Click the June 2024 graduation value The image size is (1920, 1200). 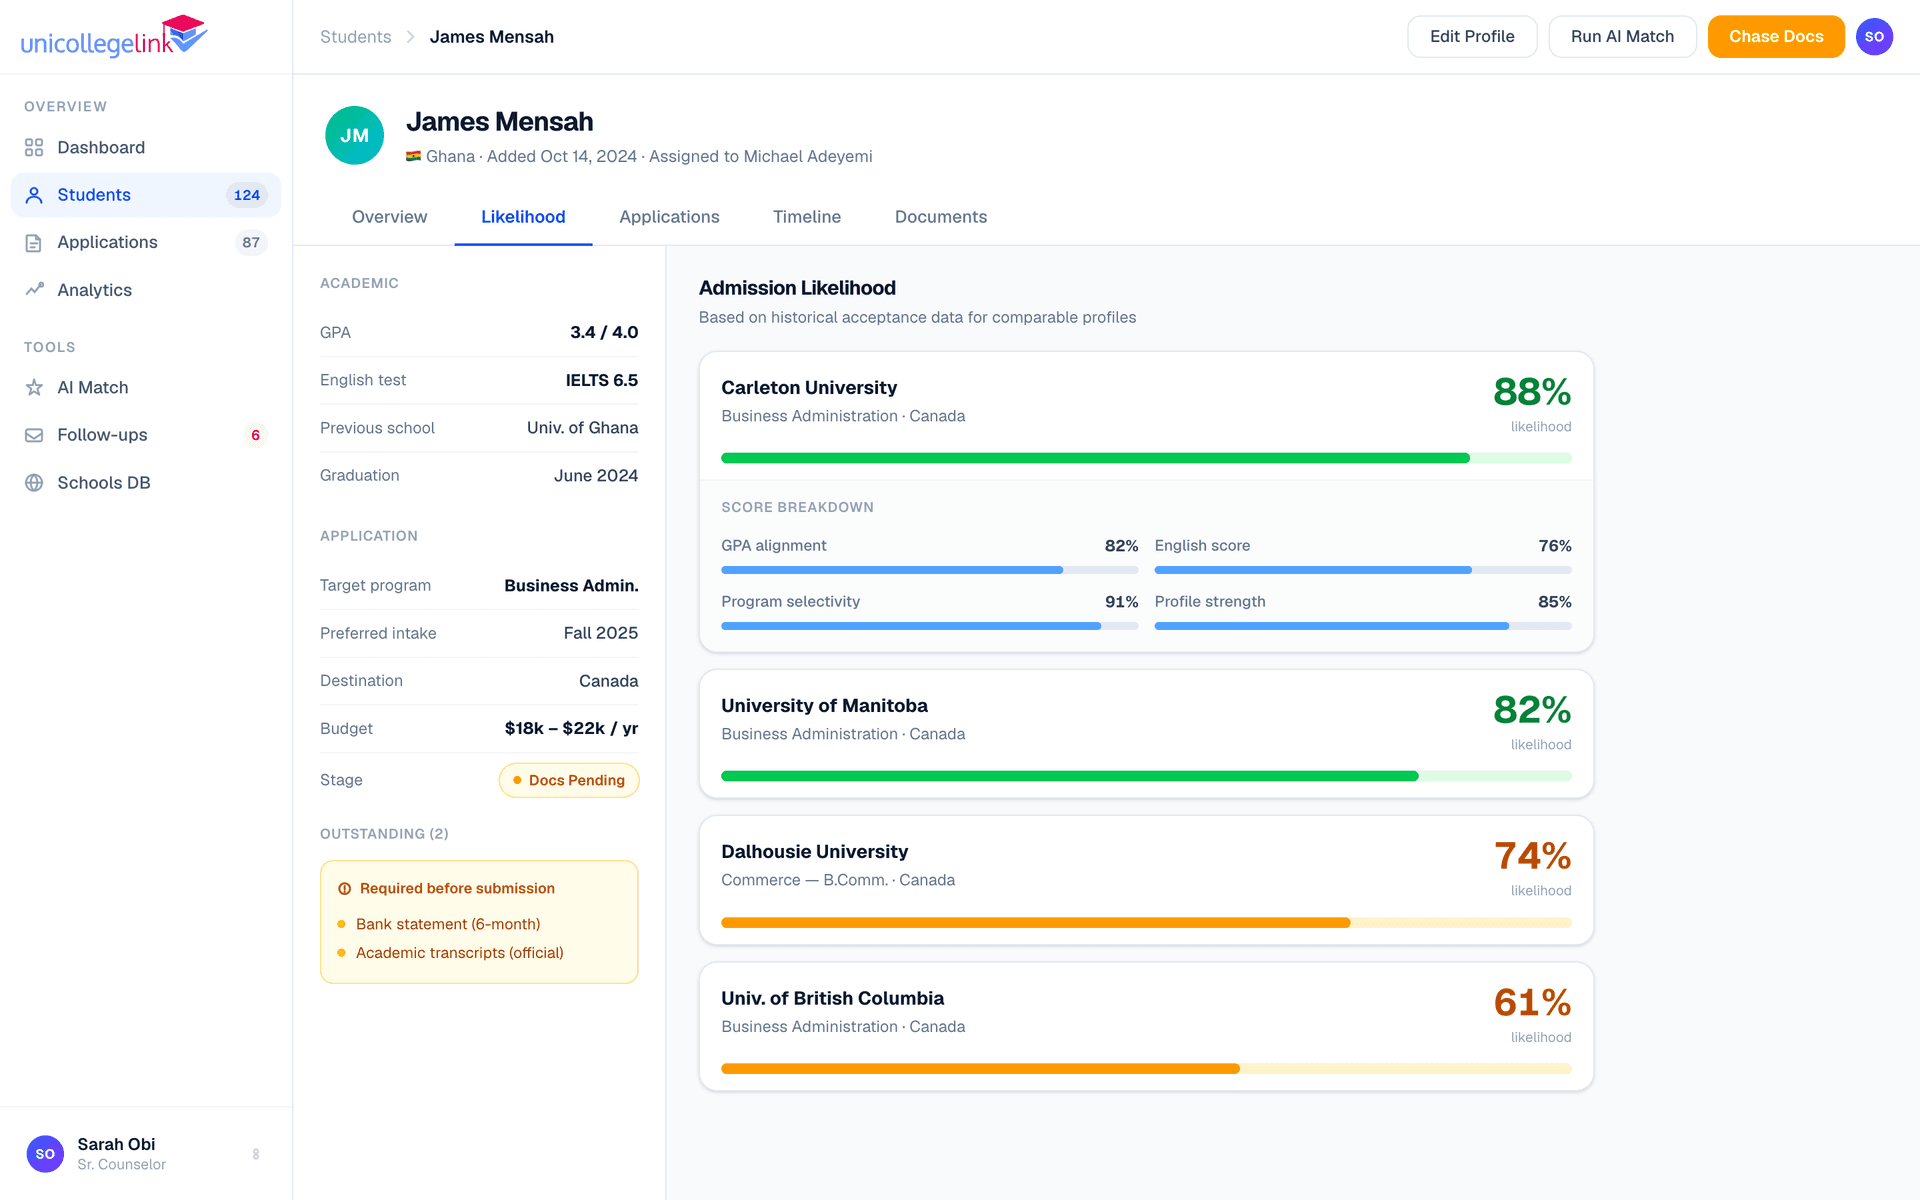pyautogui.click(x=596, y=476)
